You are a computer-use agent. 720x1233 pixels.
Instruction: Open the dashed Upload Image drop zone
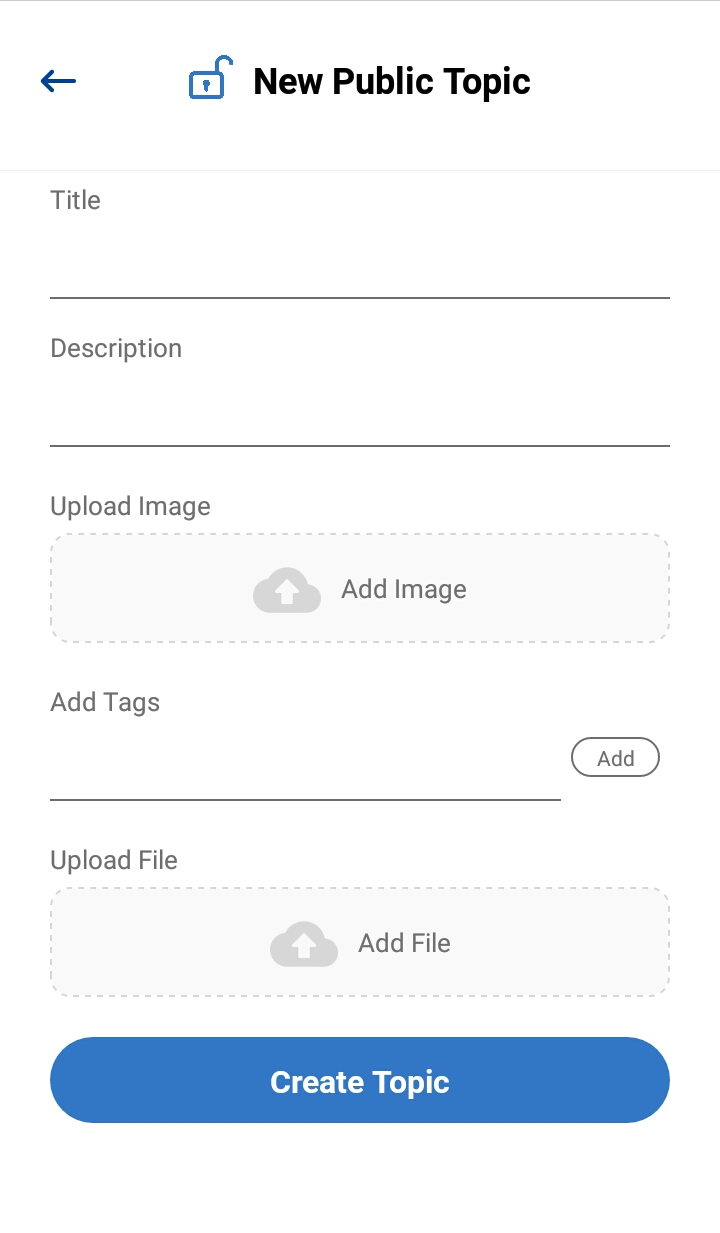tap(360, 588)
